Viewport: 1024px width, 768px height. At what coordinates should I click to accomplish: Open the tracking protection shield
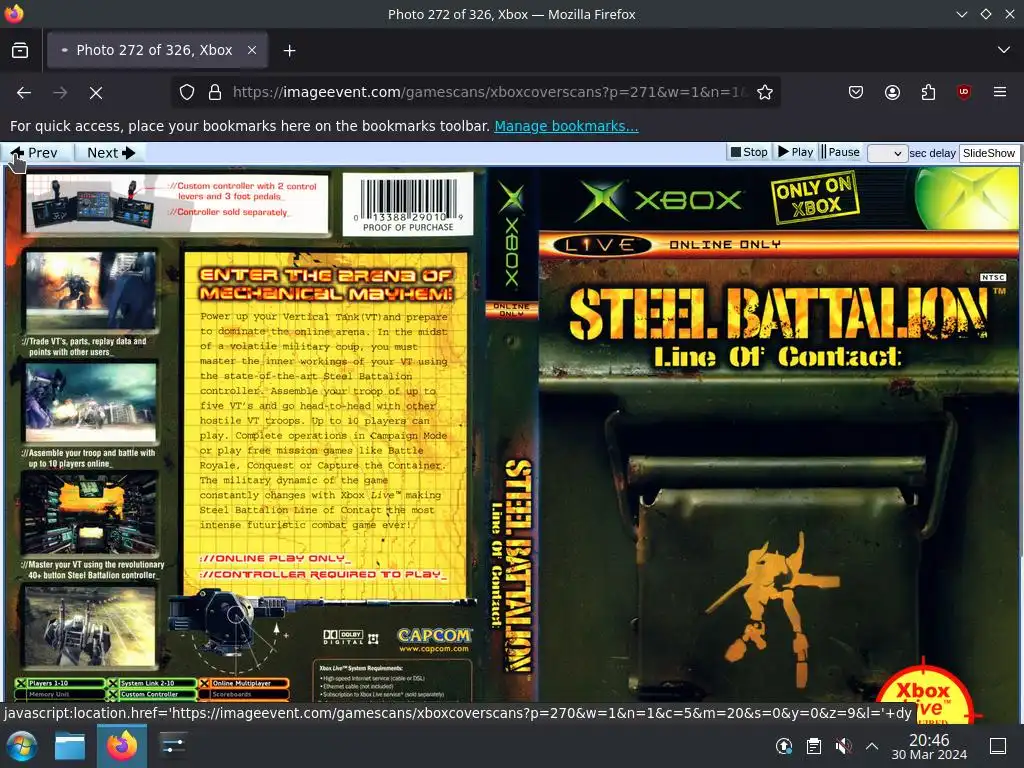click(187, 93)
